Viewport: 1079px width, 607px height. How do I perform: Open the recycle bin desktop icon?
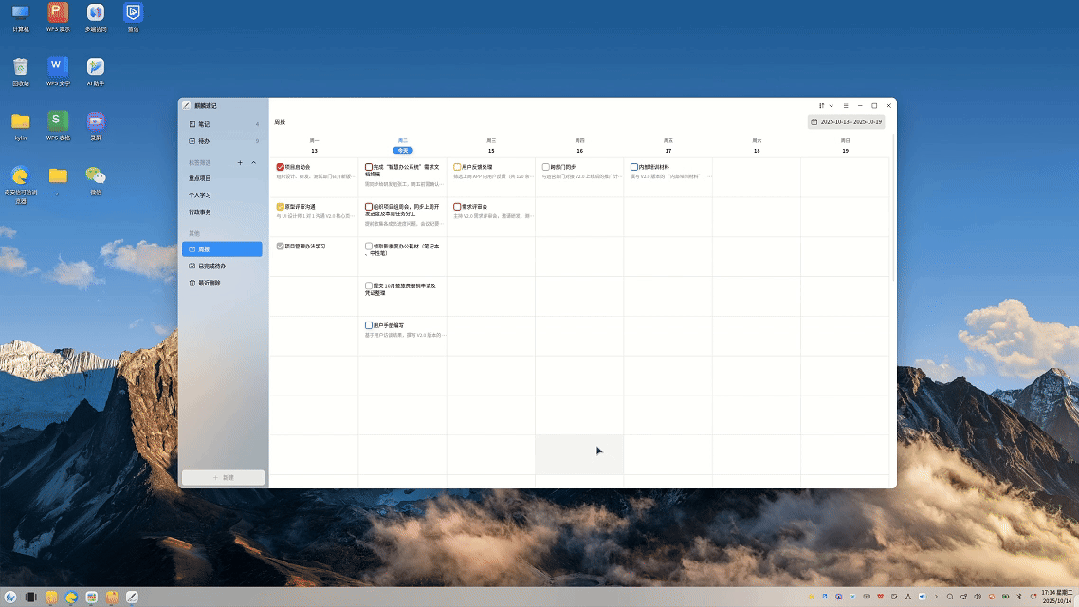coord(20,67)
